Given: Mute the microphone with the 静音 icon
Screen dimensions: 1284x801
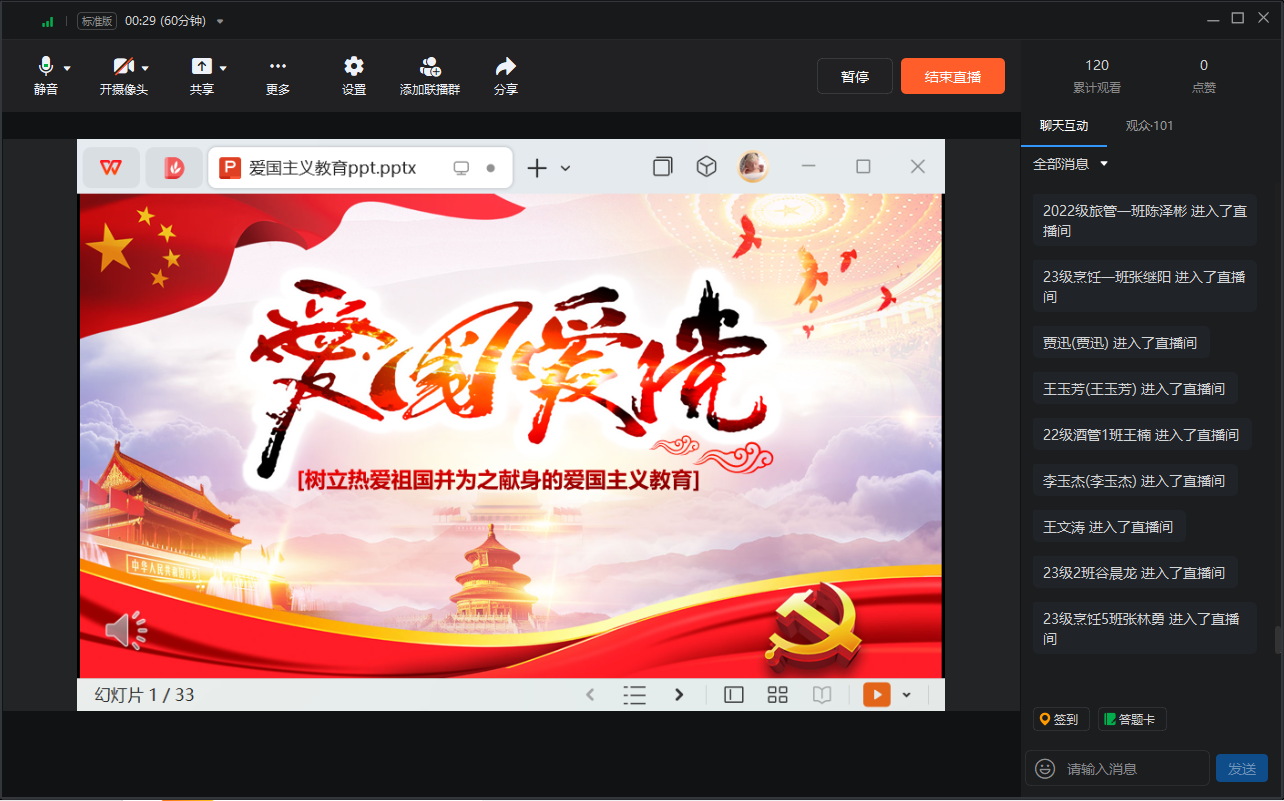Looking at the screenshot, I should [45, 67].
